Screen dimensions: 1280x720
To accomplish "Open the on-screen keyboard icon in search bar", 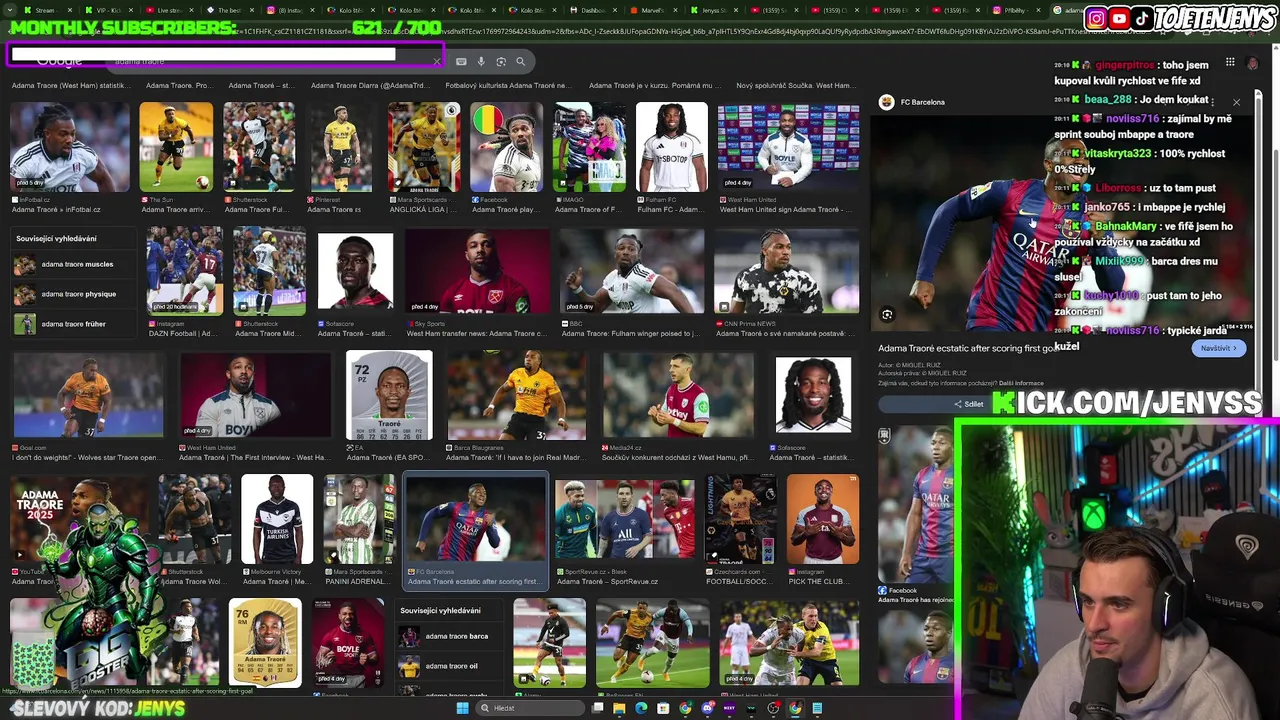I will (461, 61).
